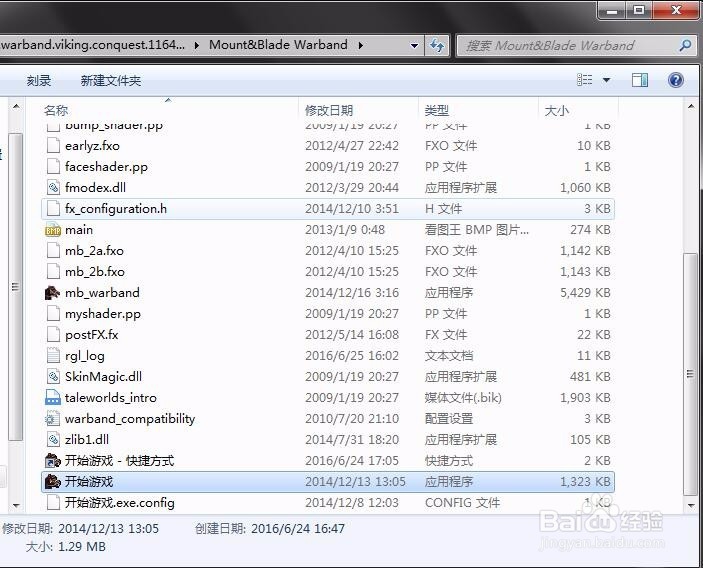Click the file list scrollbar thumb
This screenshot has height=568, width=703.
point(690,374)
